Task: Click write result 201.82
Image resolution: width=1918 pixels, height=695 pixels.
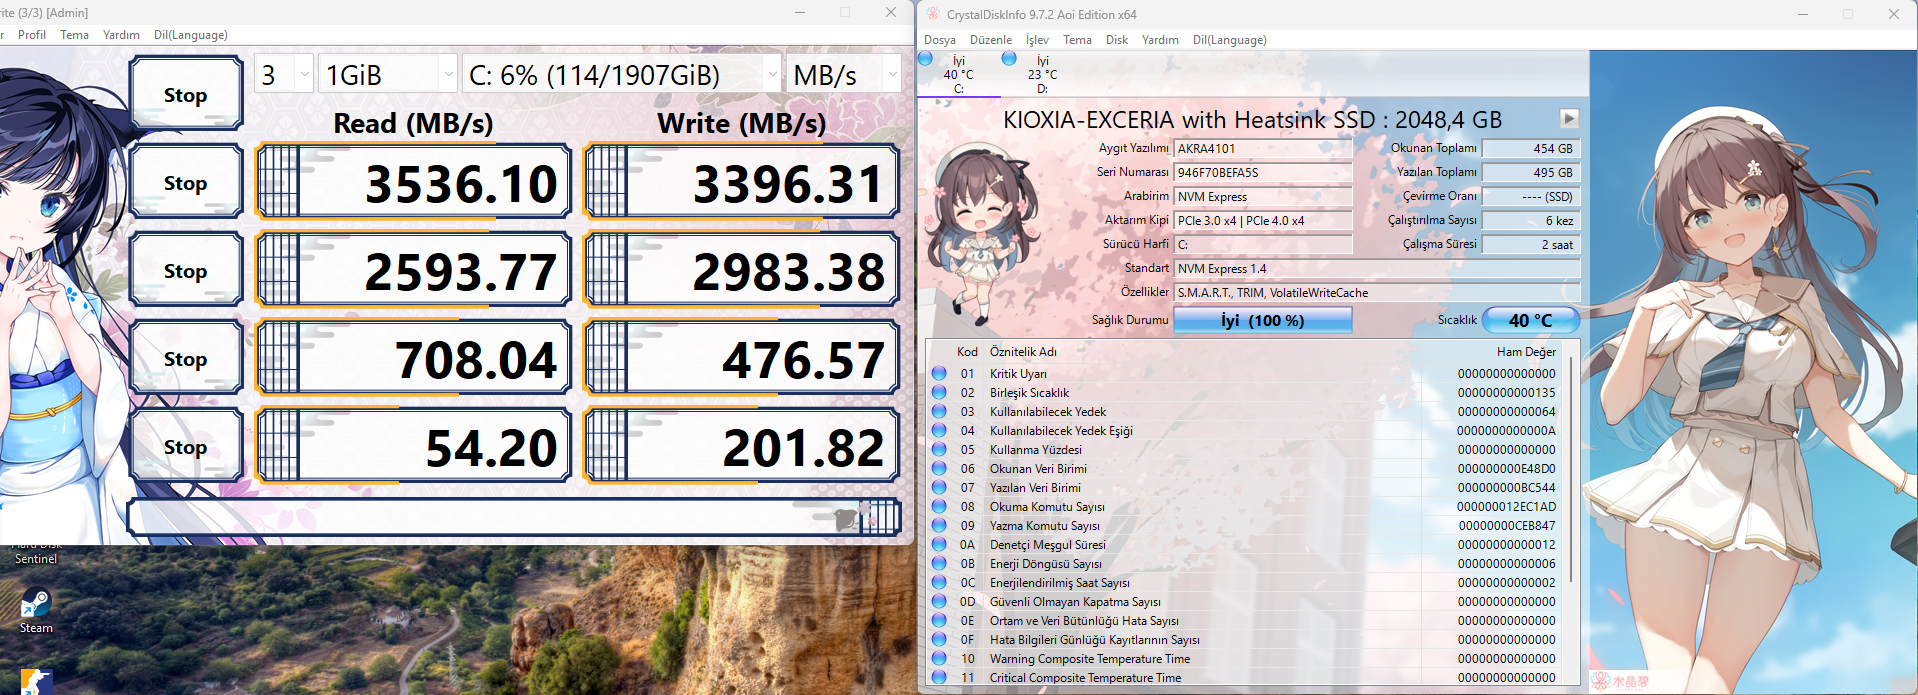Action: point(742,446)
